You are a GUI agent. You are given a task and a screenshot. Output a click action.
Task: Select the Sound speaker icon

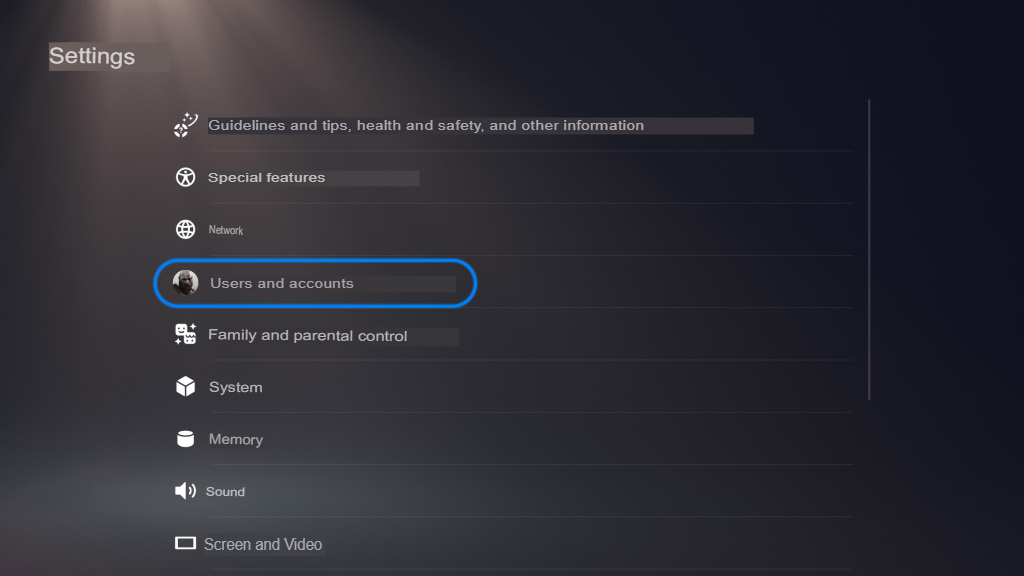pyautogui.click(x=185, y=491)
